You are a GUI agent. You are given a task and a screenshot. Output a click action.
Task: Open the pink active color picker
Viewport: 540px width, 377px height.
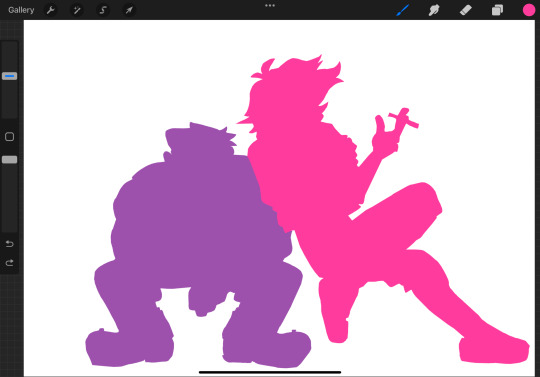pos(529,10)
